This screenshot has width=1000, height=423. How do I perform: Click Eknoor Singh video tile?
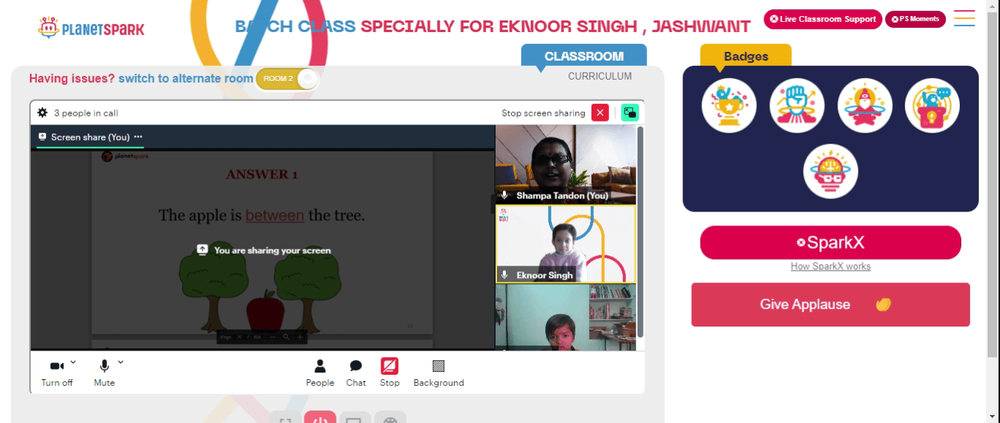(x=566, y=244)
